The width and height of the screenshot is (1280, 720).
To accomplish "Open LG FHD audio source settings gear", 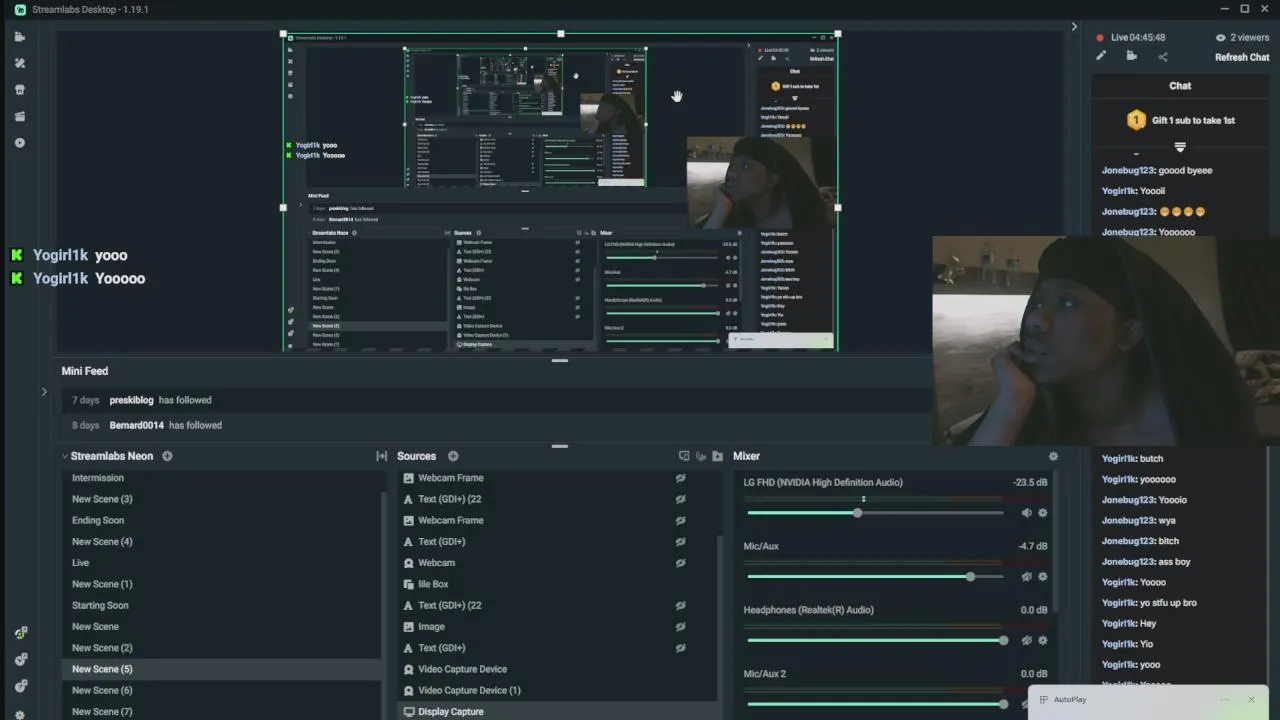I will click(x=1043, y=513).
